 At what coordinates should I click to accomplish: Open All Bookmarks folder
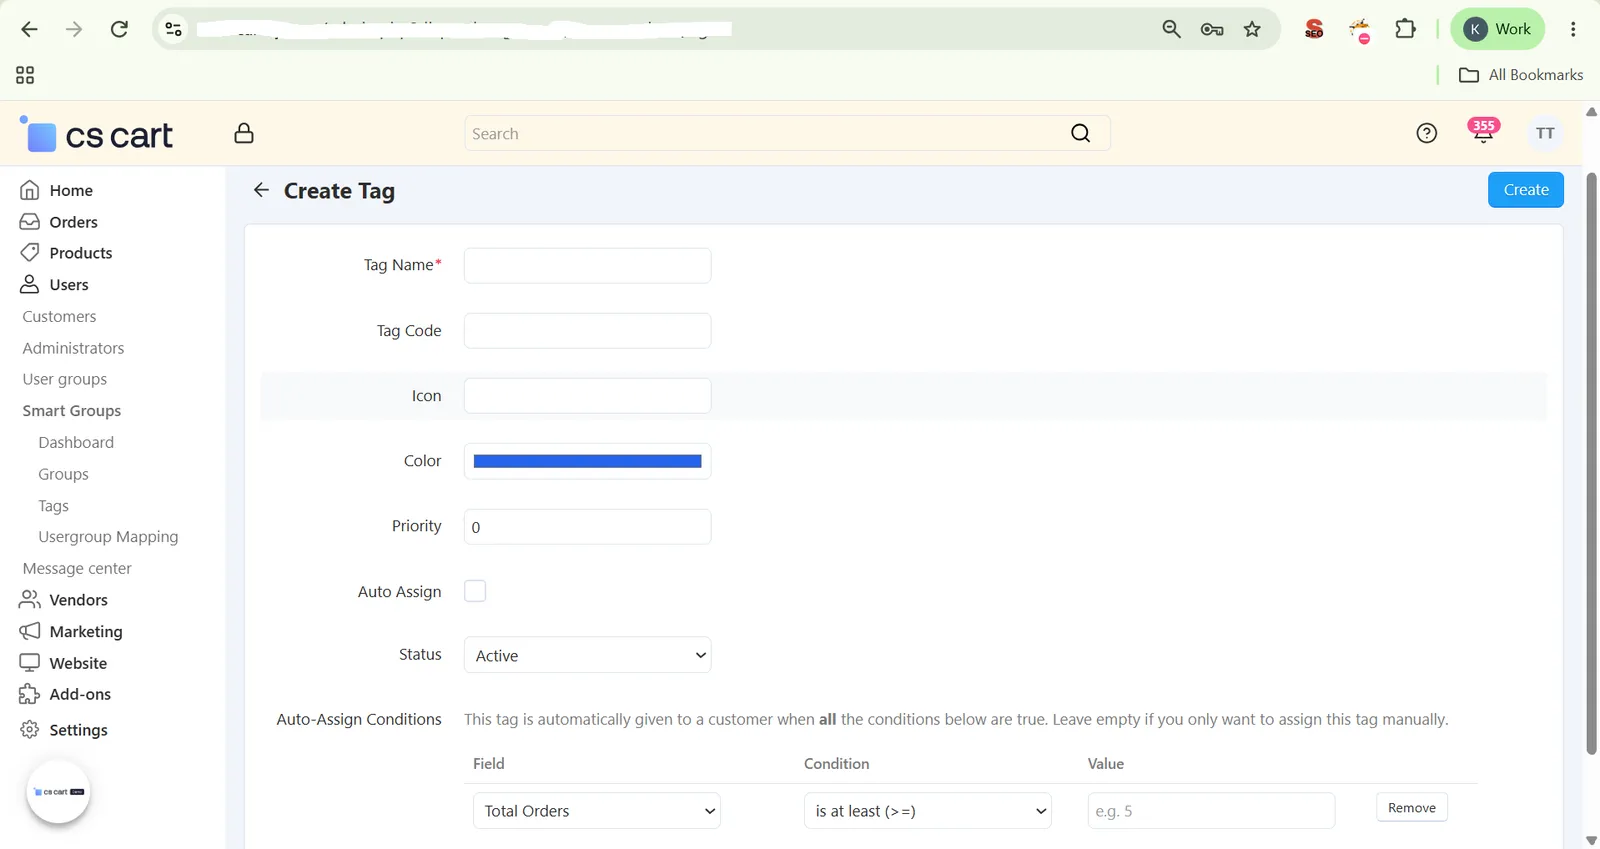pyautogui.click(x=1521, y=75)
